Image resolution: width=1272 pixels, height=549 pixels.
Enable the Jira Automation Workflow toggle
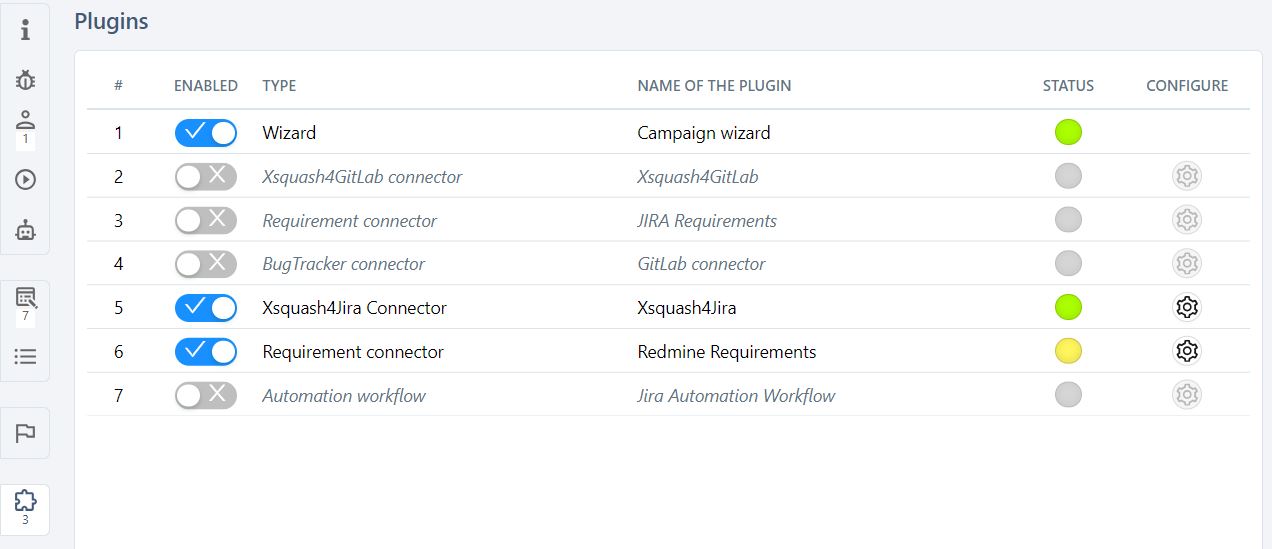[x=205, y=396]
